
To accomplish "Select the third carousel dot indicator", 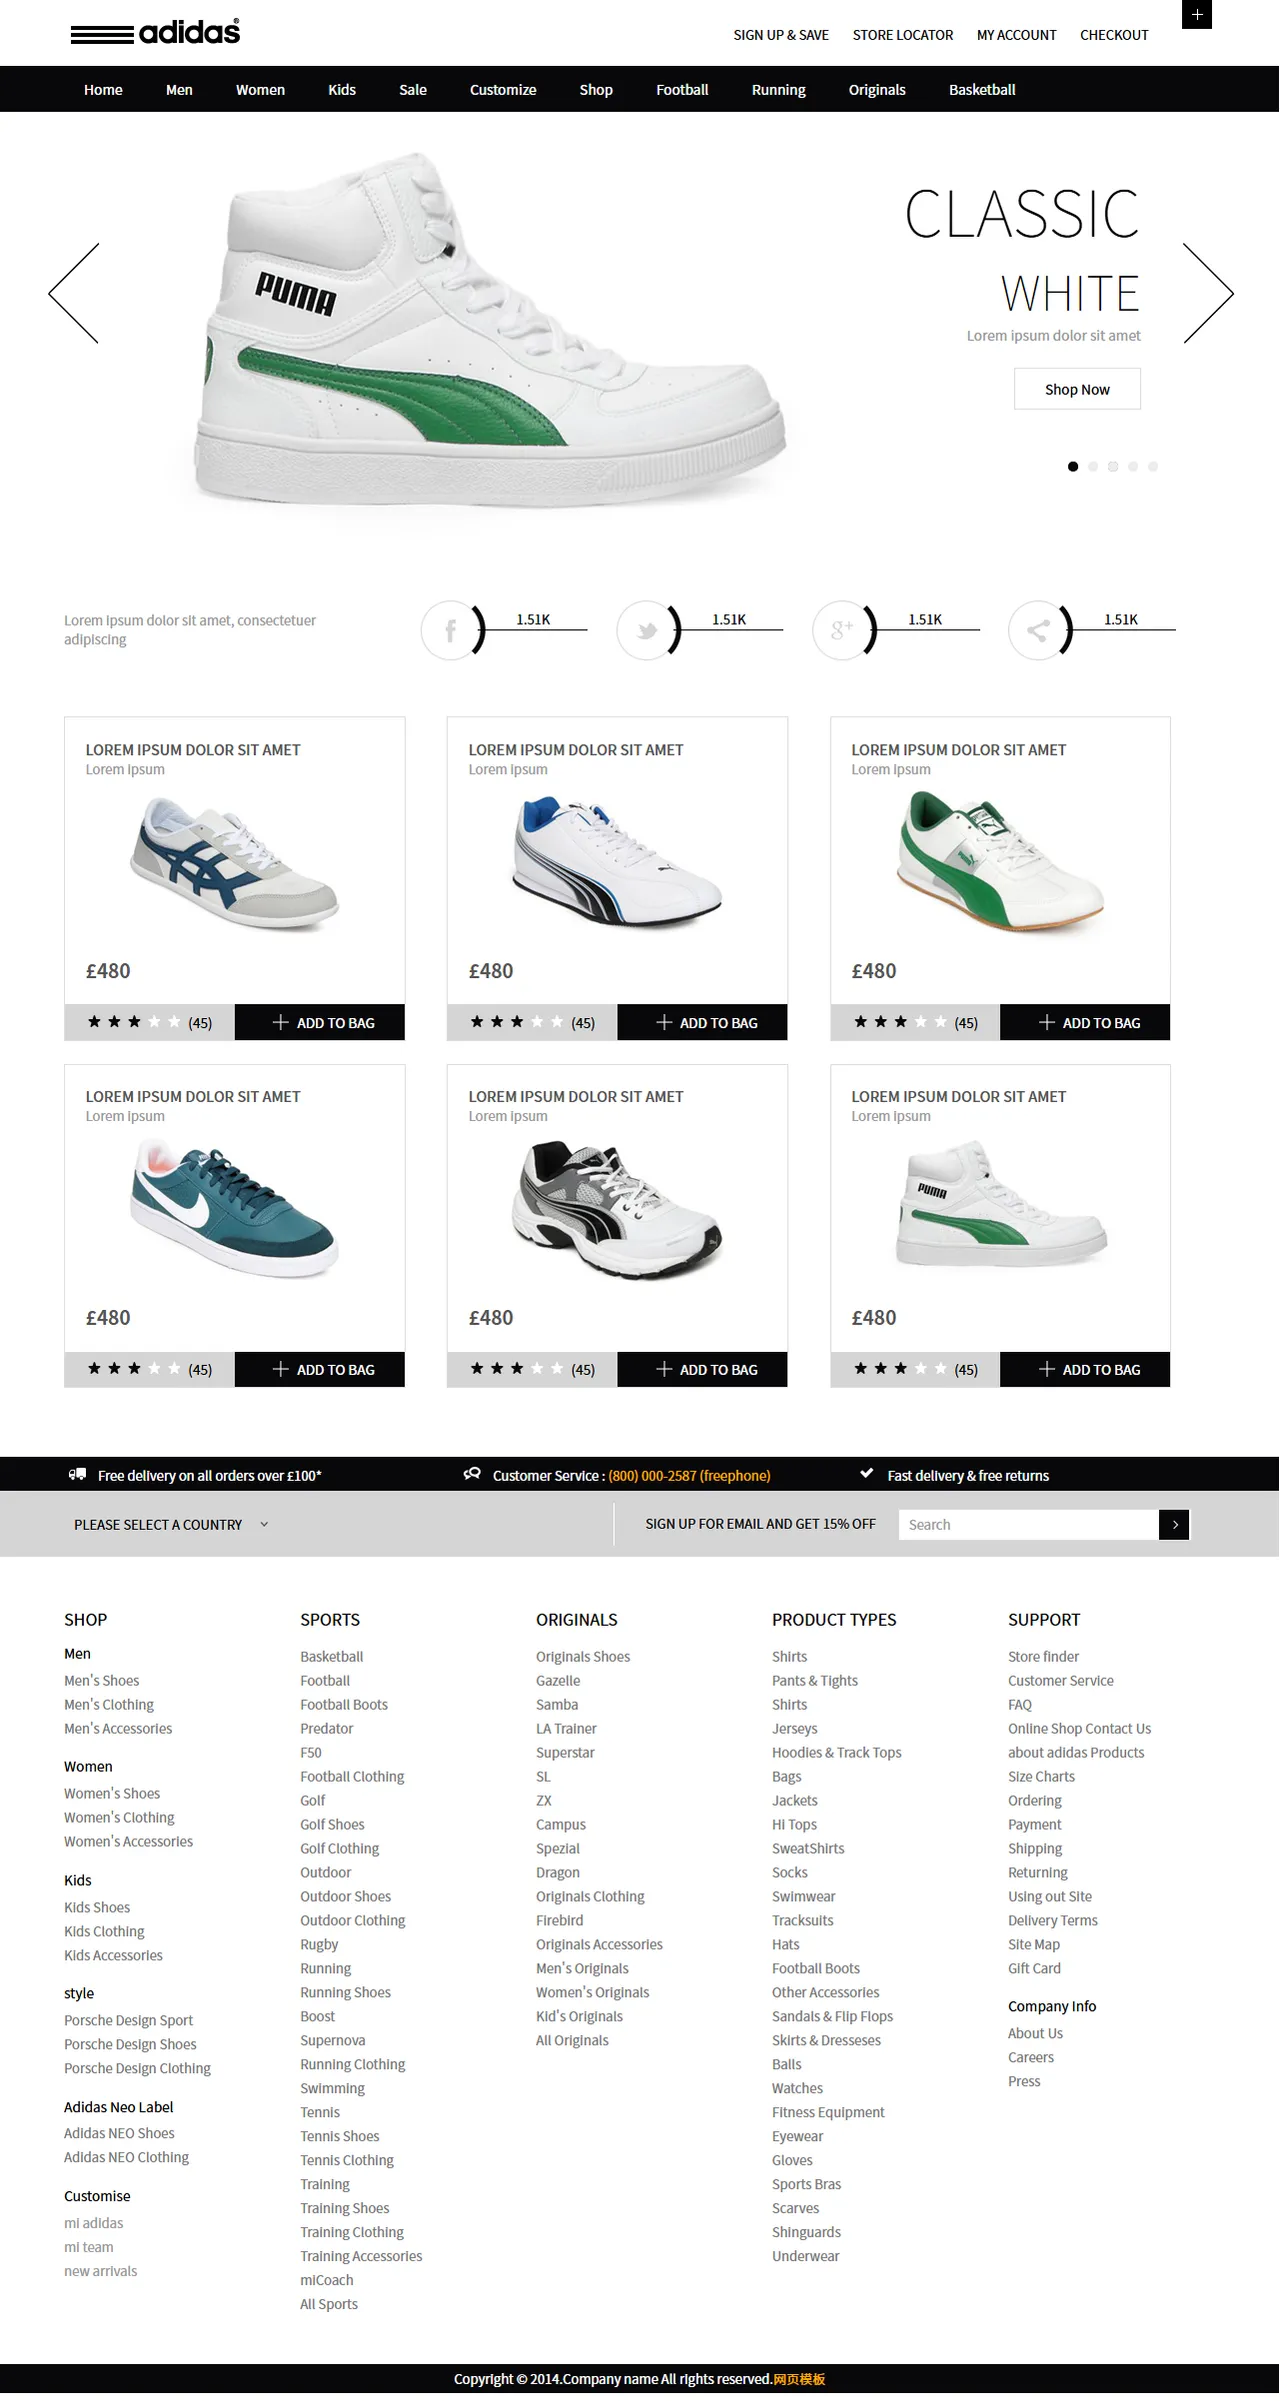I will pos(1113,466).
